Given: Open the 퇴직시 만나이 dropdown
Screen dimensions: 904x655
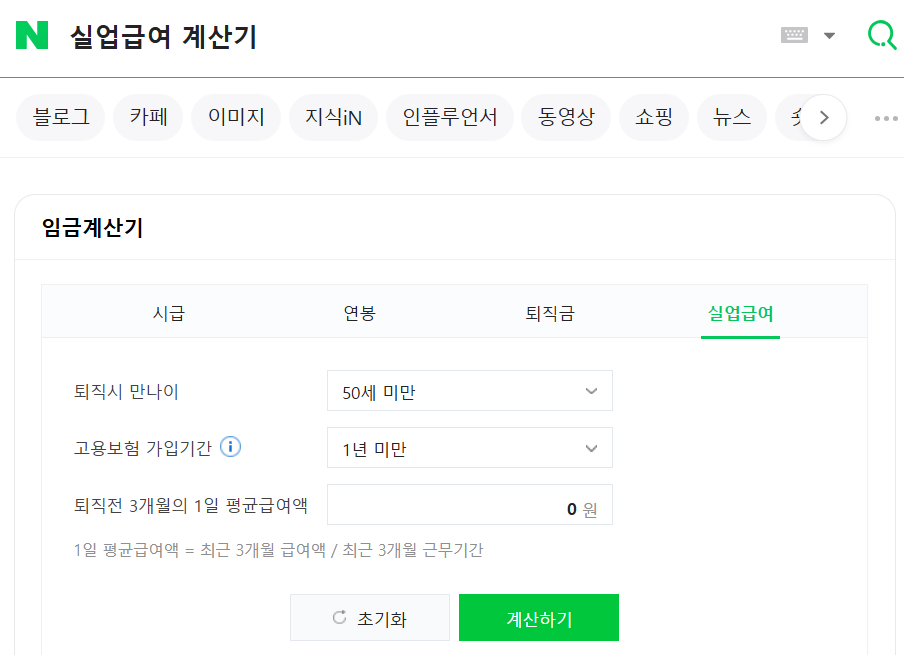Looking at the screenshot, I should (469, 390).
